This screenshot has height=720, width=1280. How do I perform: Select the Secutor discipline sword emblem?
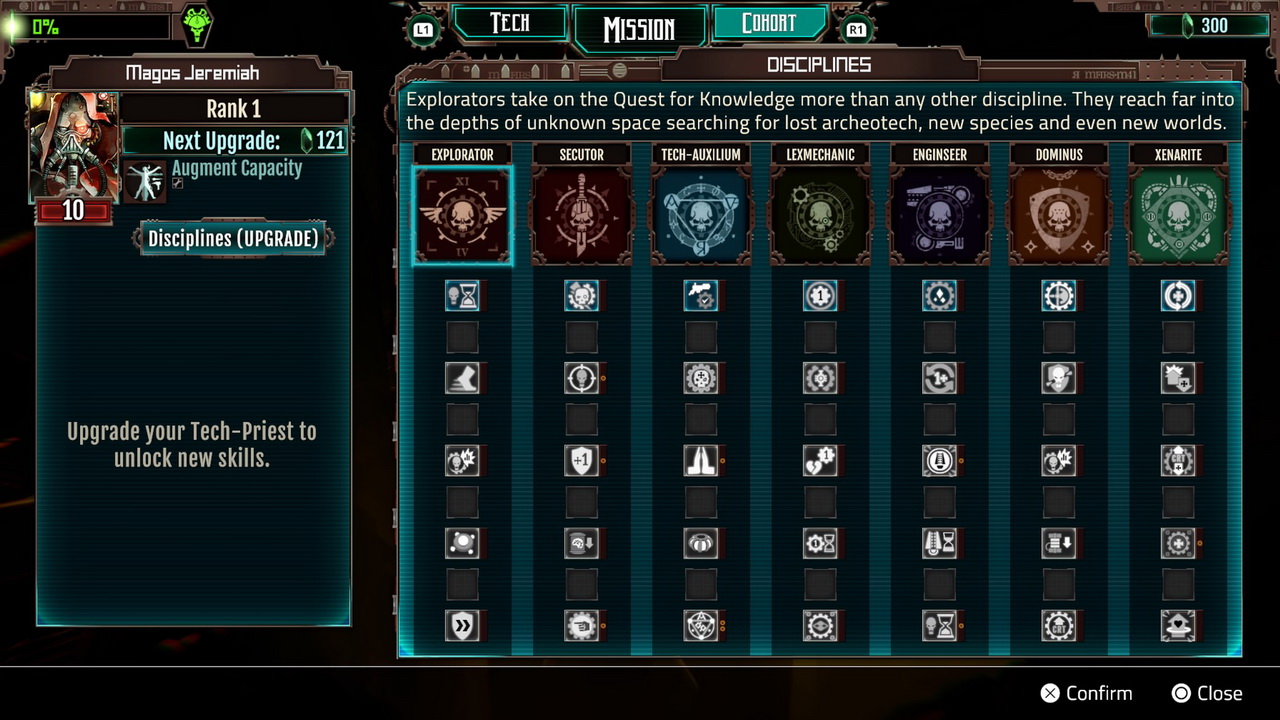[581, 216]
